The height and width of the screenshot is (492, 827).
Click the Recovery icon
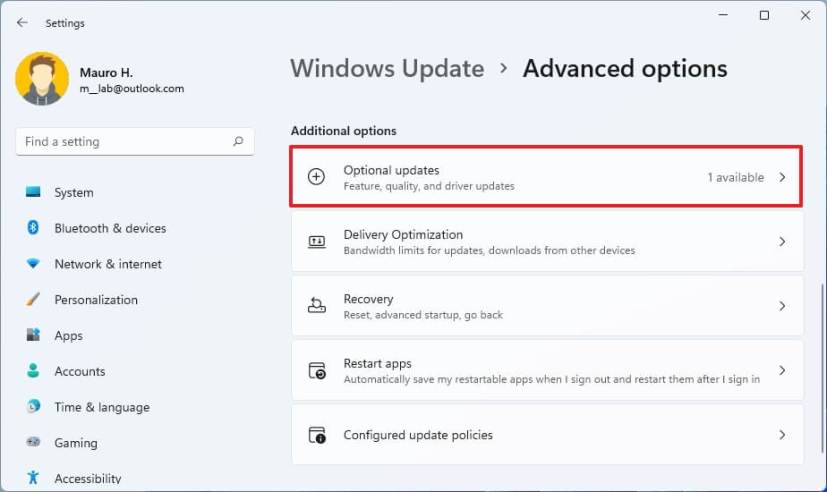(316, 306)
